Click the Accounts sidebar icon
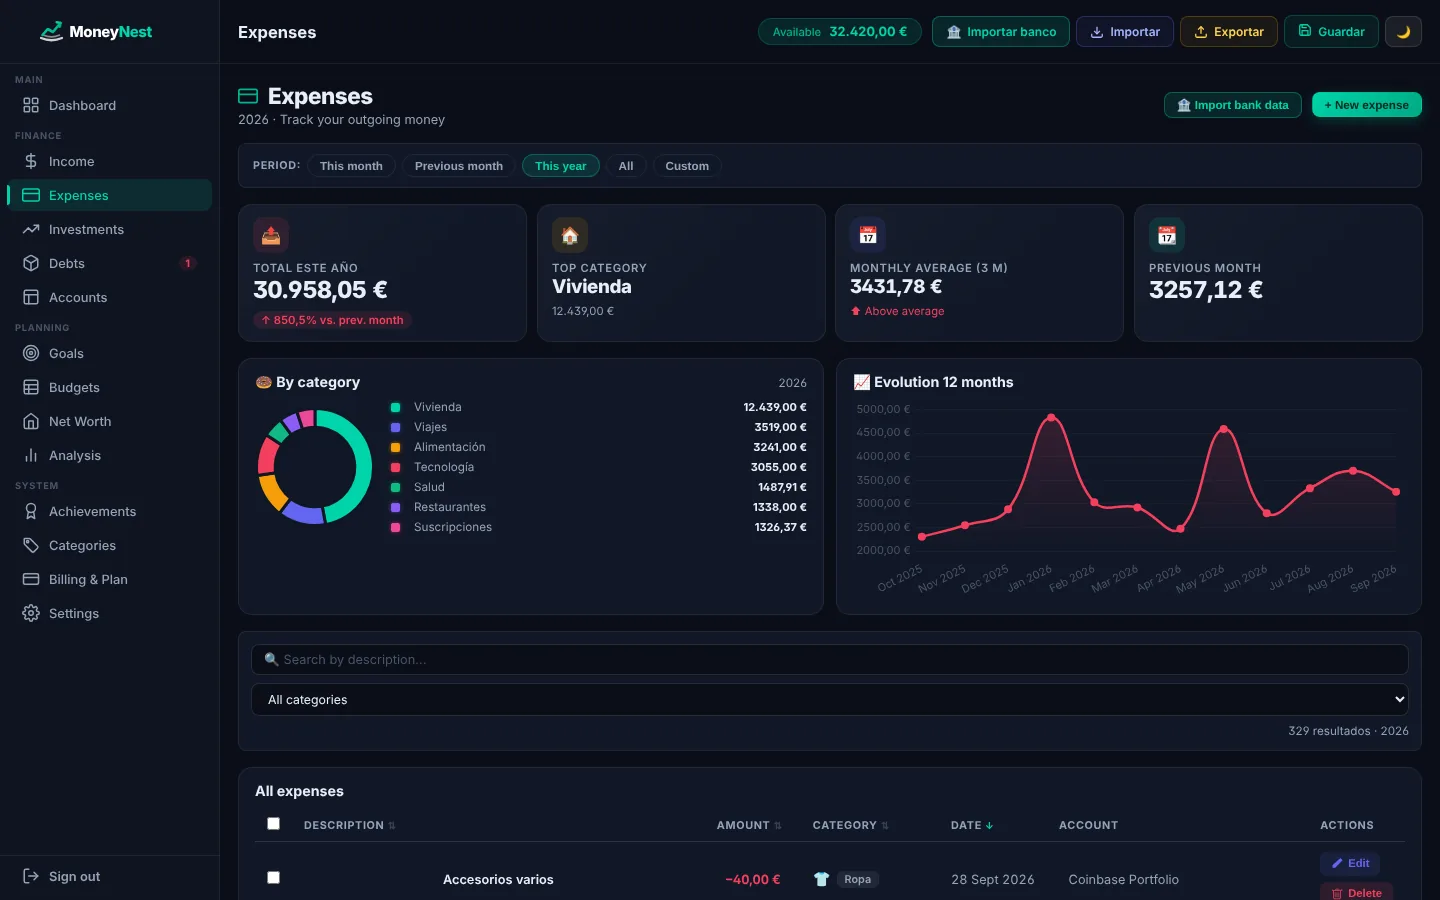Viewport: 1440px width, 900px height. 31,297
